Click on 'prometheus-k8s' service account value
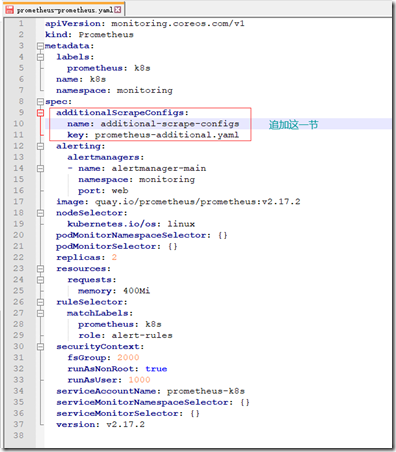This screenshot has height=452, width=396. click(x=206, y=391)
